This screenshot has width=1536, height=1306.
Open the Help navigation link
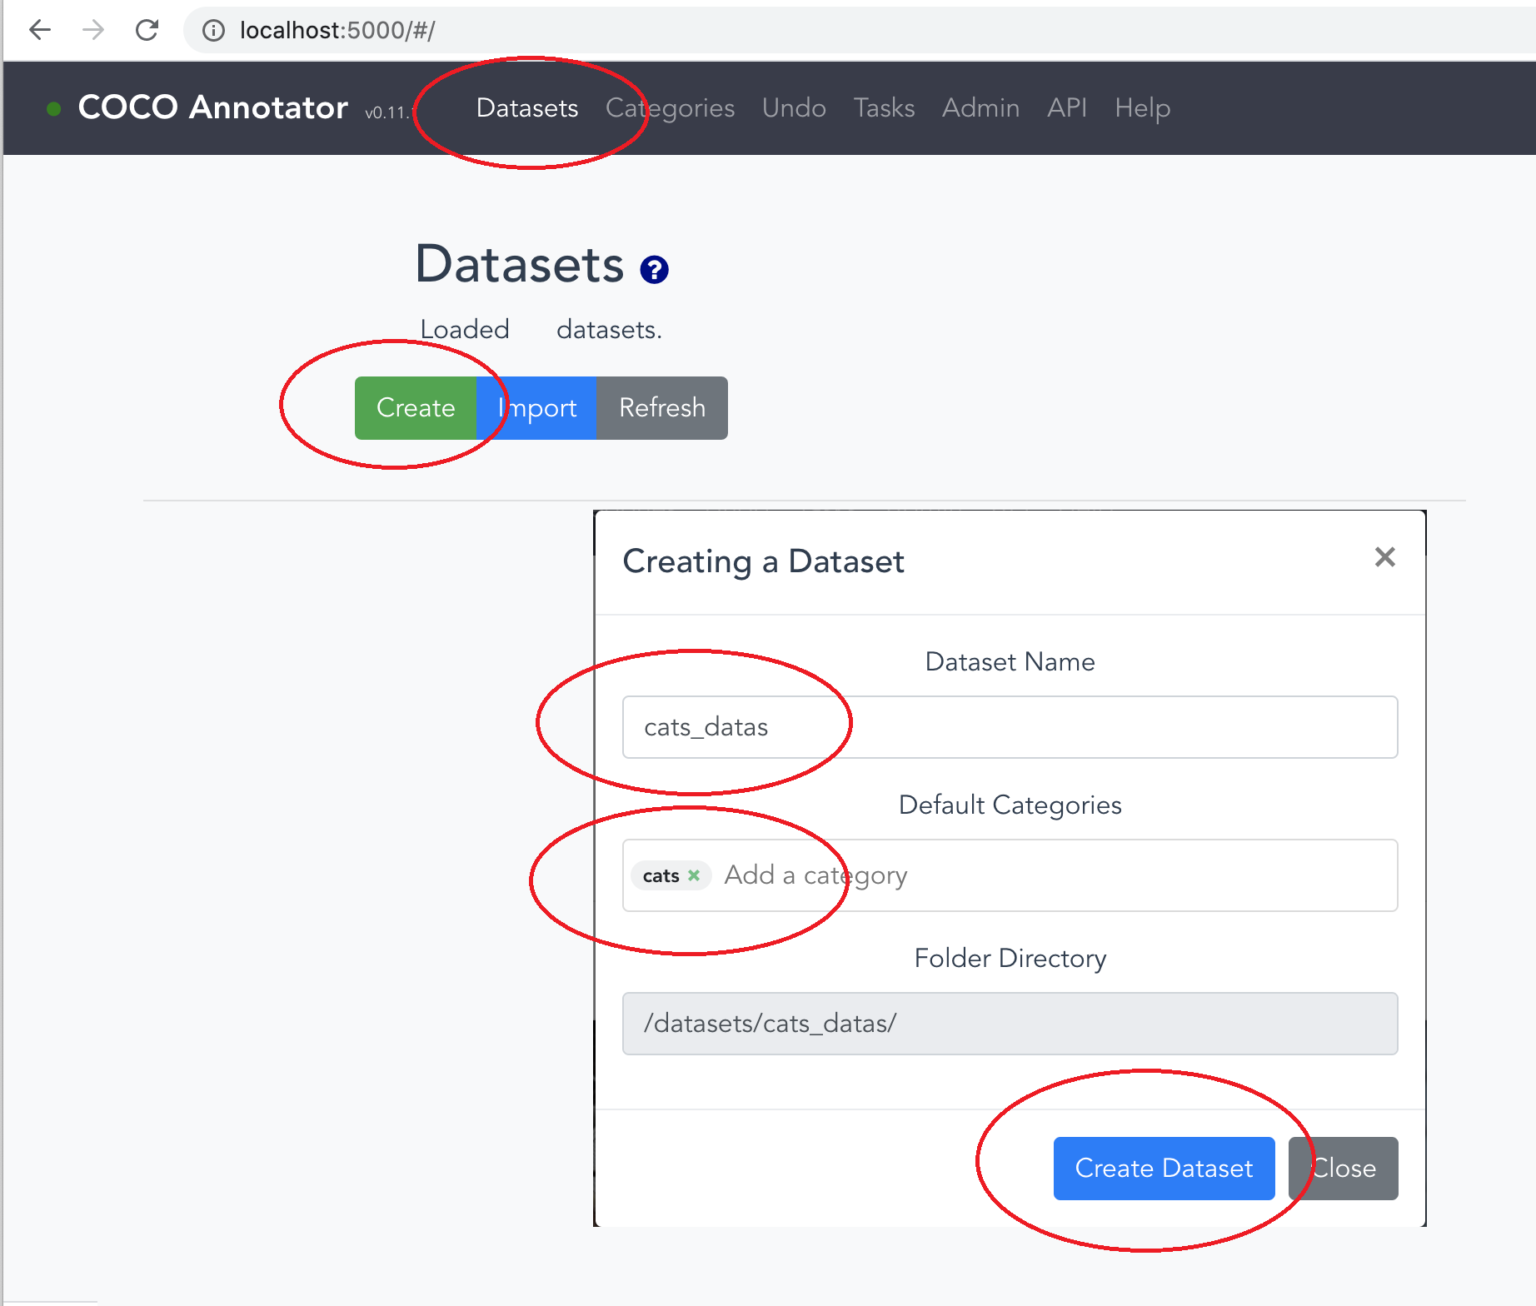click(x=1142, y=108)
